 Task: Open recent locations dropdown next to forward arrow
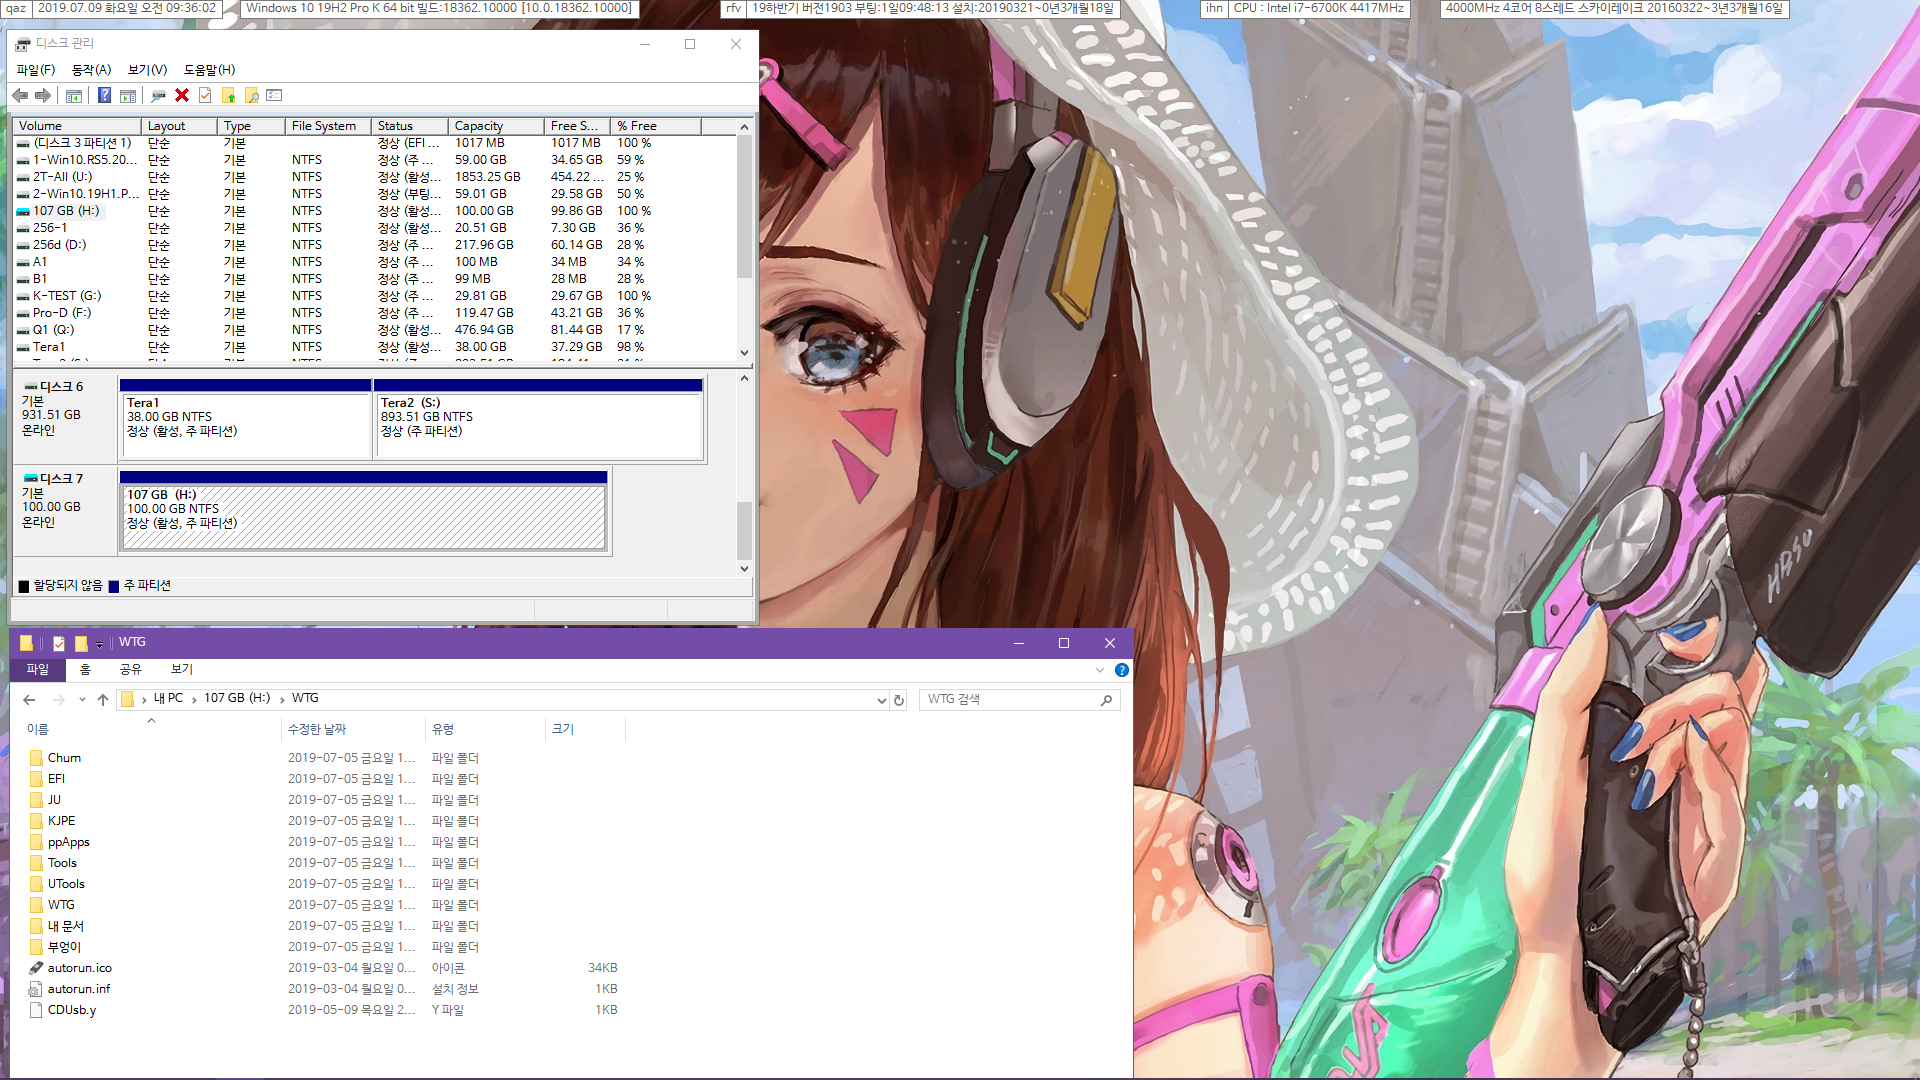82,700
